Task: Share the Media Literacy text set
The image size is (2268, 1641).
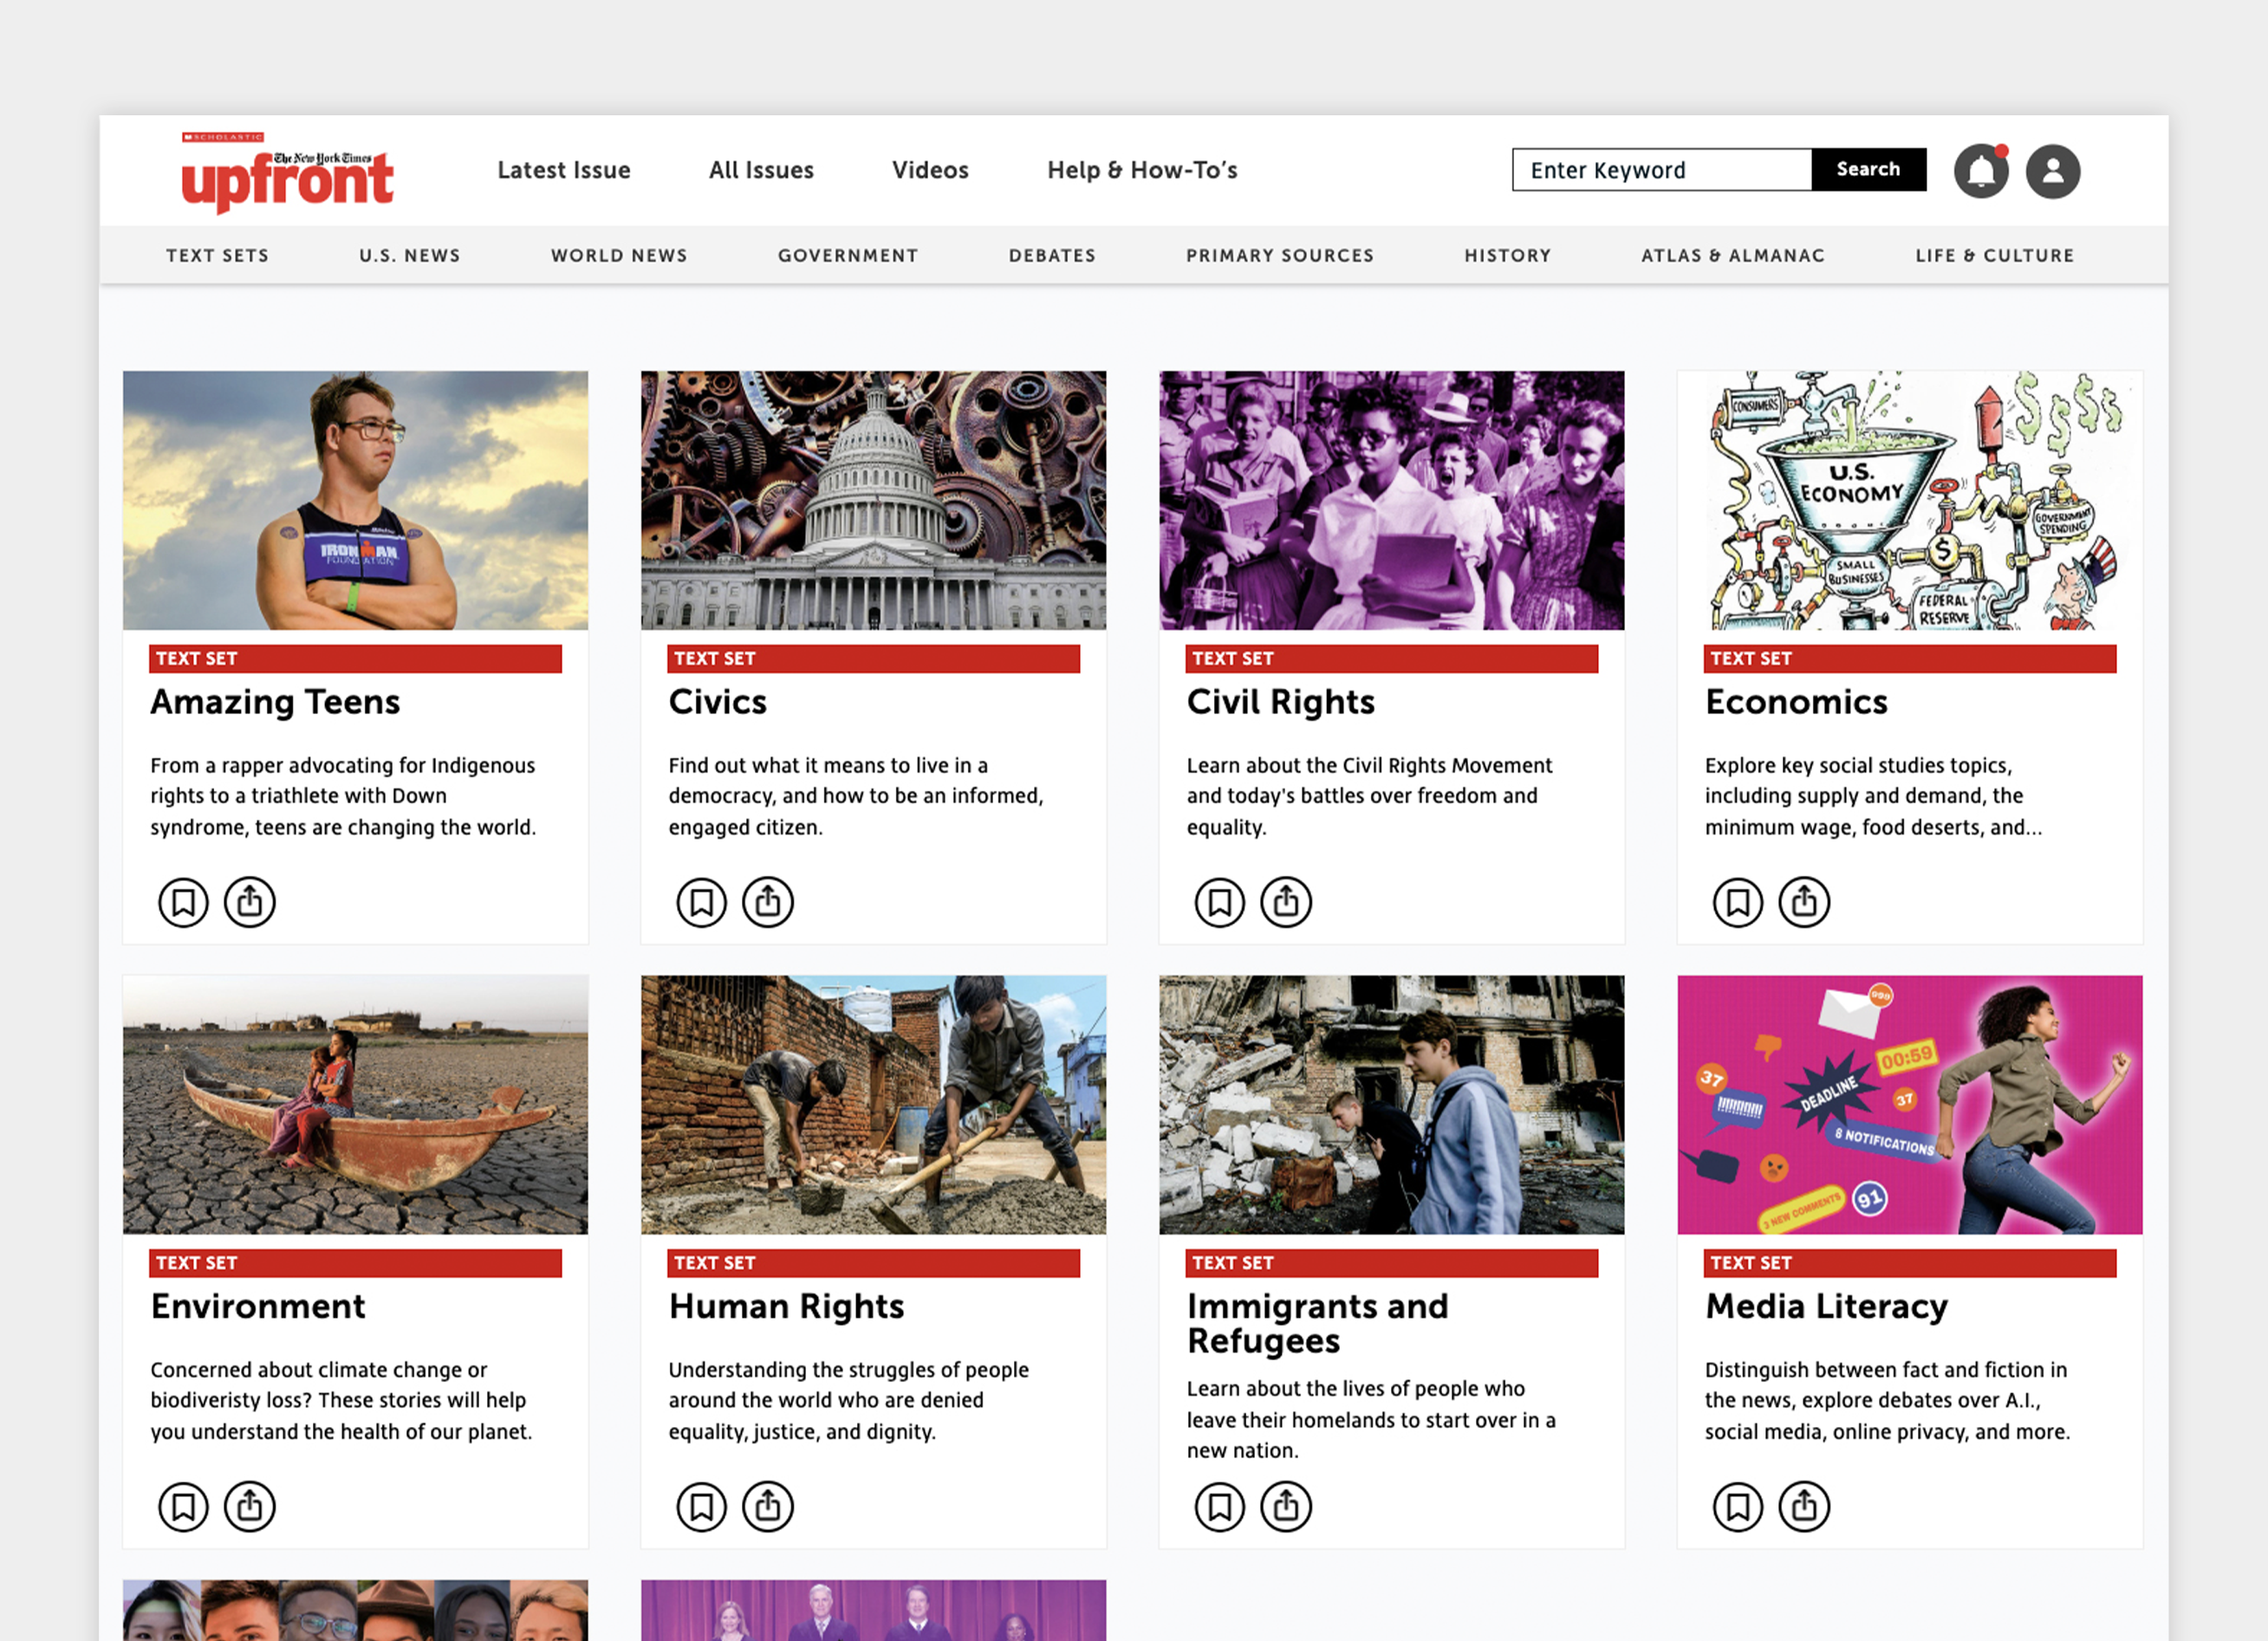Action: [1804, 1506]
